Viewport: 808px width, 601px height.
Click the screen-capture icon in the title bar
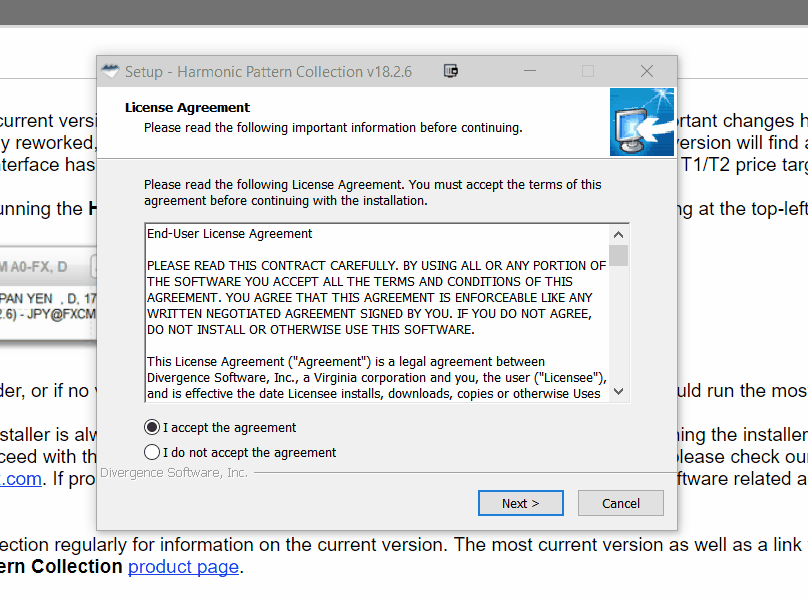(451, 71)
